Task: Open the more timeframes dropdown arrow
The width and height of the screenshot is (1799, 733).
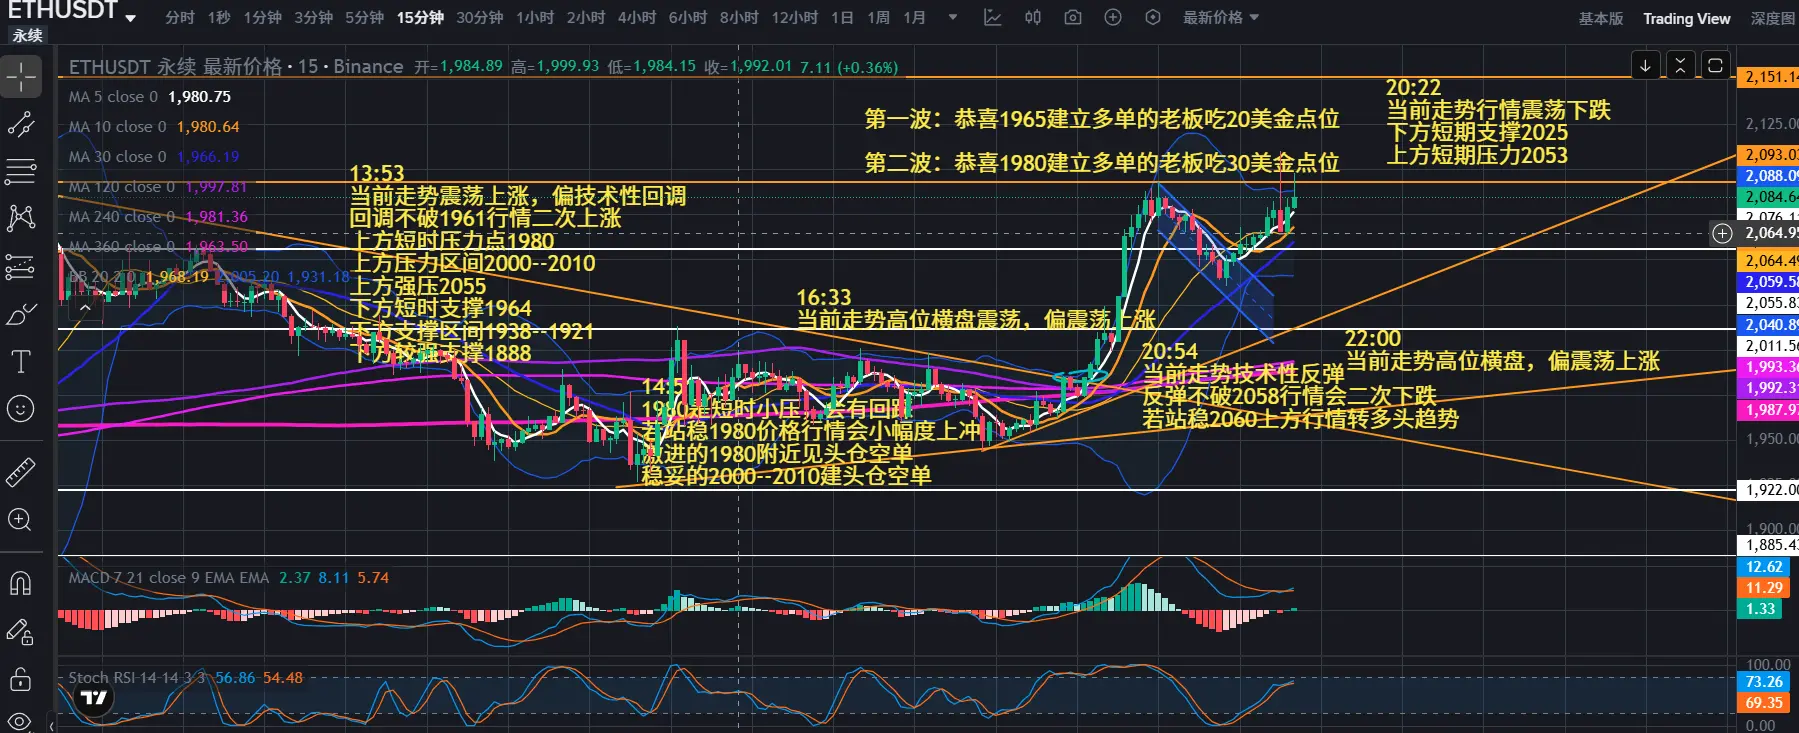Action: click(953, 18)
